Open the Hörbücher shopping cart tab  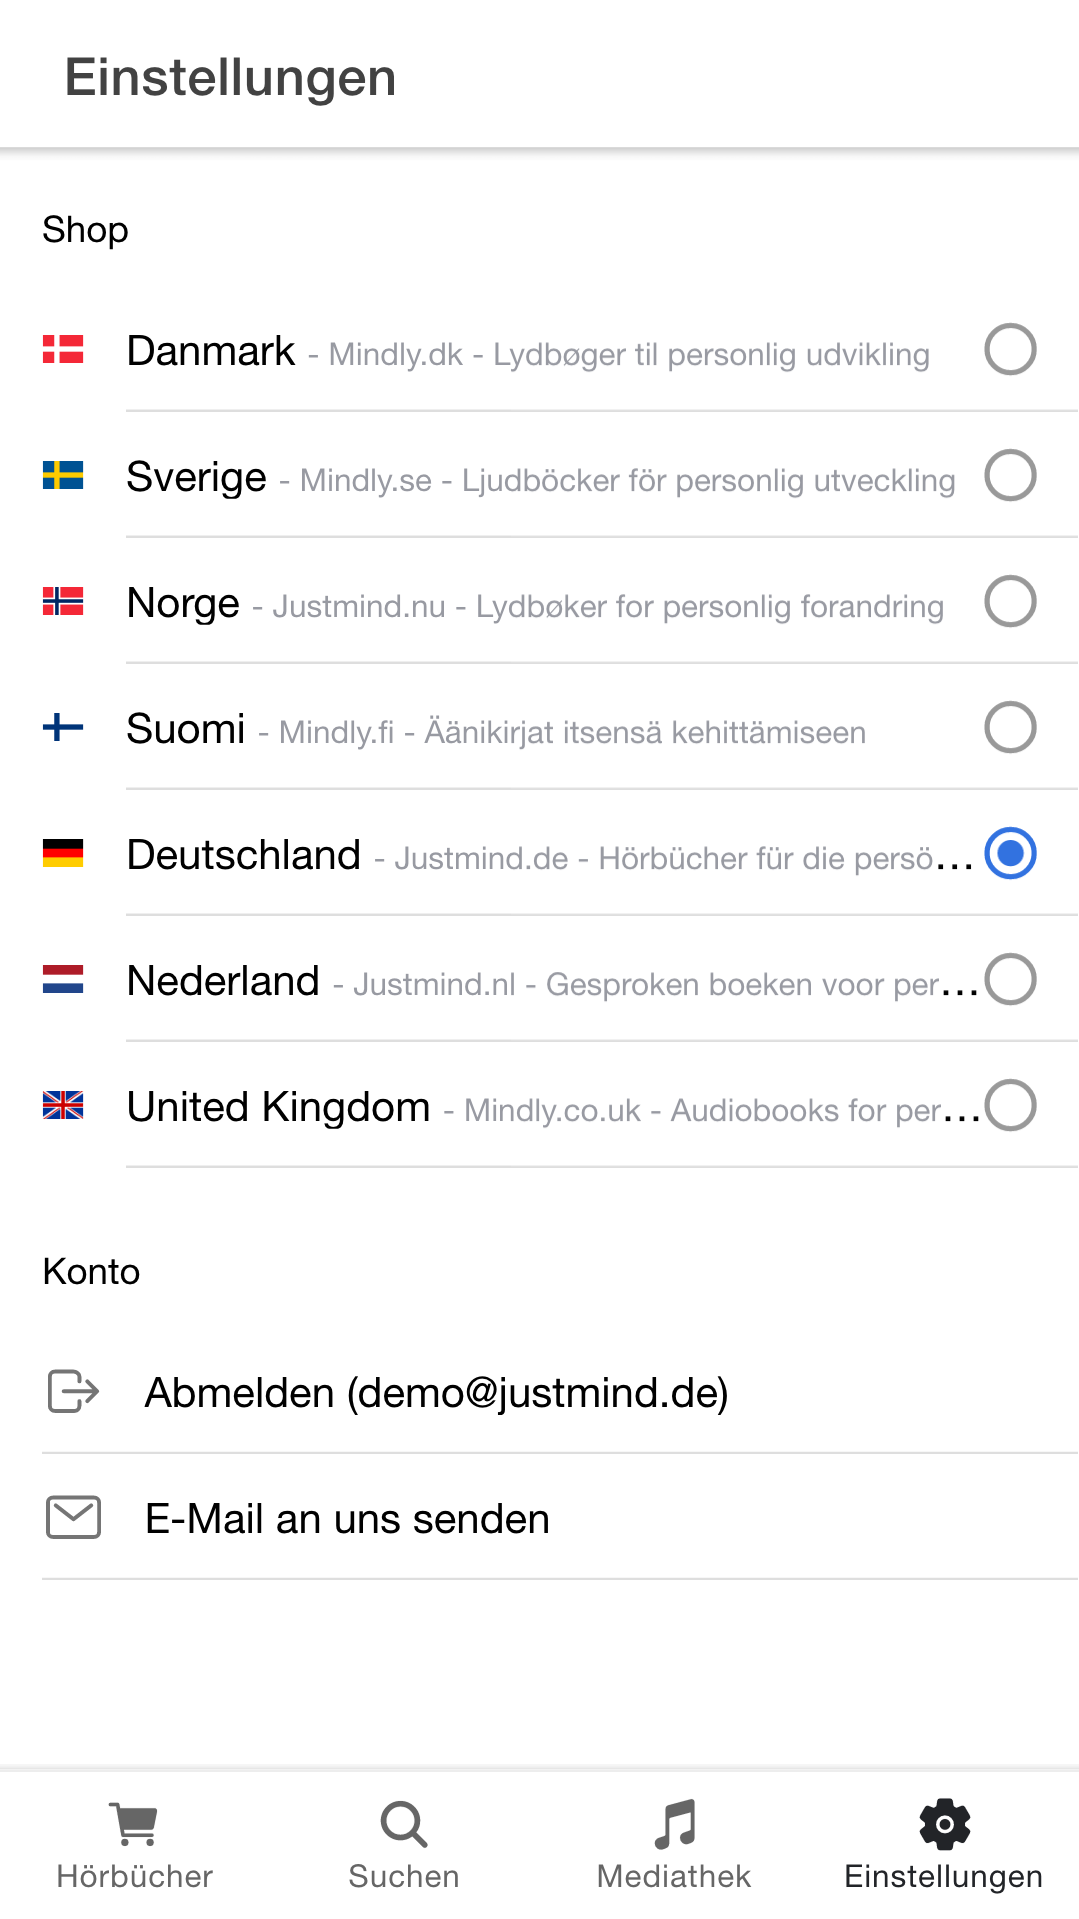tap(134, 1845)
